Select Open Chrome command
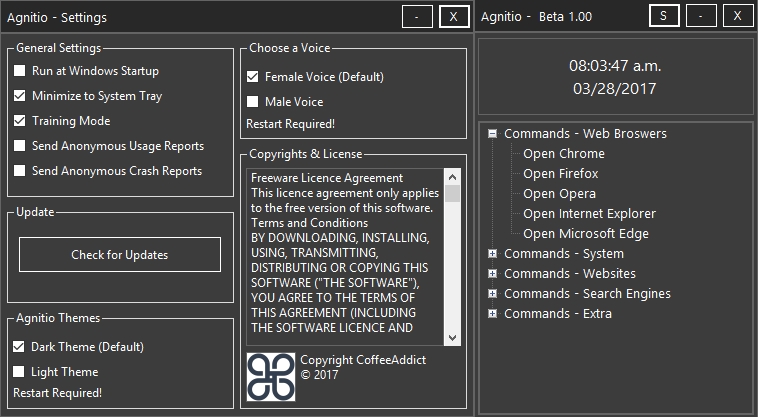Image resolution: width=758 pixels, height=417 pixels. tap(564, 154)
